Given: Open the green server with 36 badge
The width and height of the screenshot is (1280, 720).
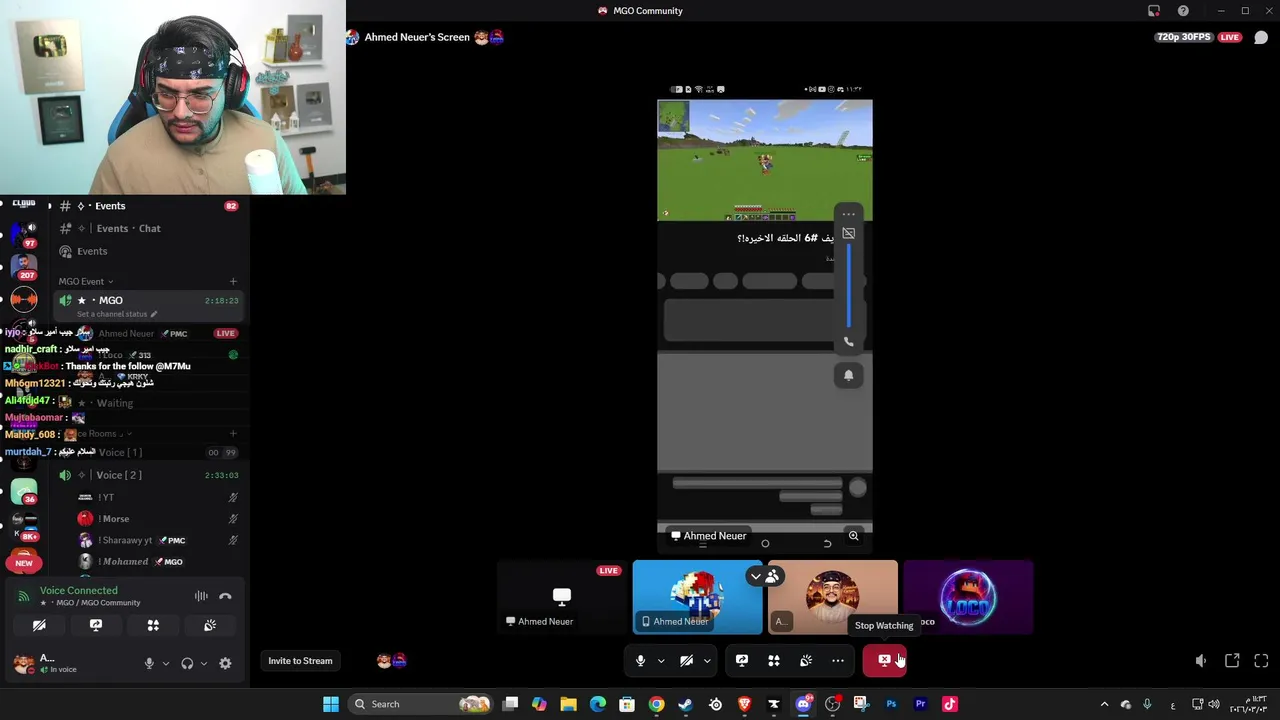Looking at the screenshot, I should coord(24,491).
